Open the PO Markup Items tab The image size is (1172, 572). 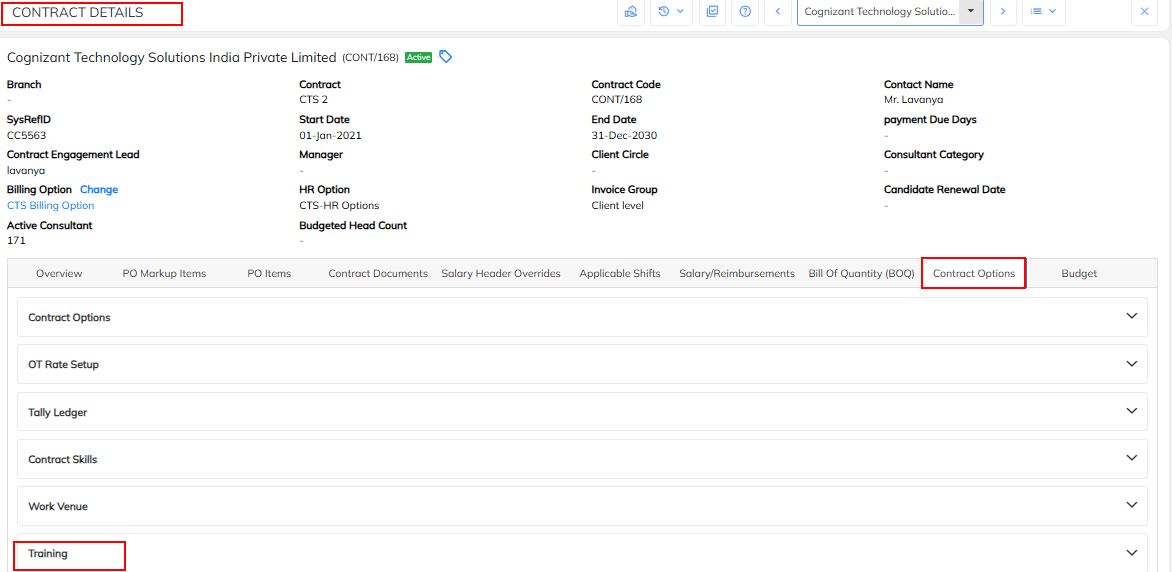tap(164, 274)
